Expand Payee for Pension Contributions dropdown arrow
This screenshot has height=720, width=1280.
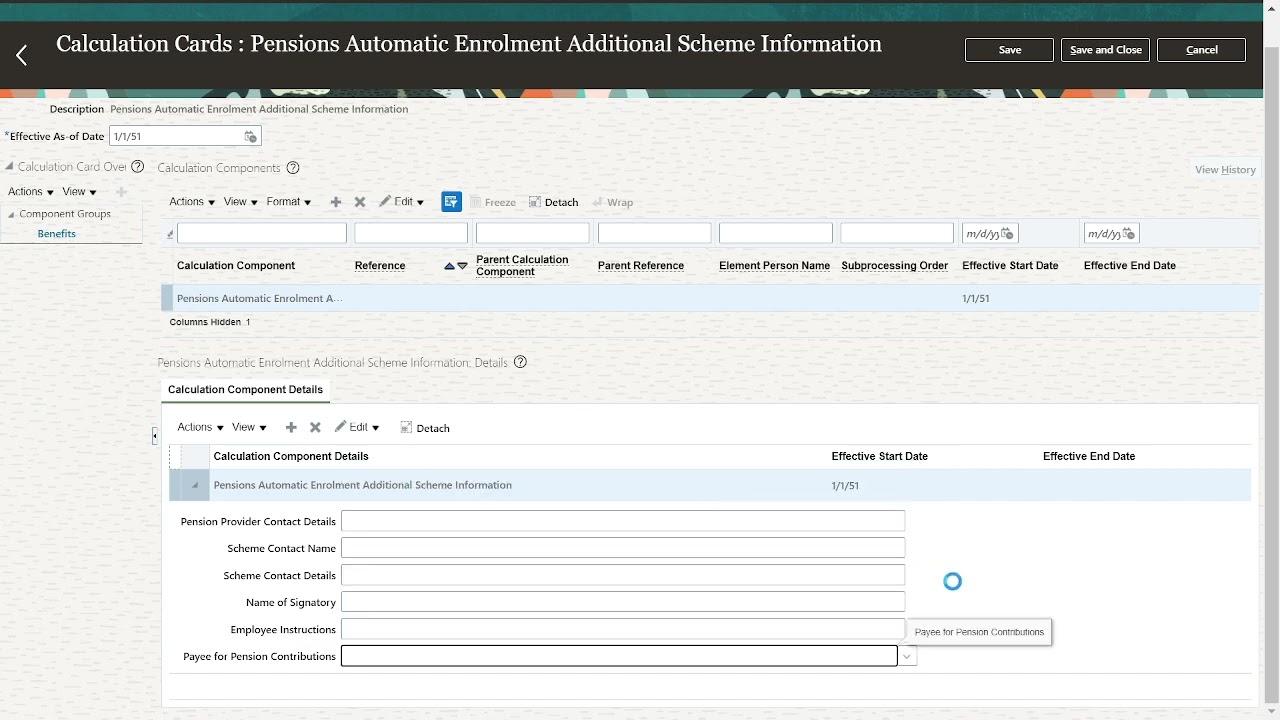(907, 657)
